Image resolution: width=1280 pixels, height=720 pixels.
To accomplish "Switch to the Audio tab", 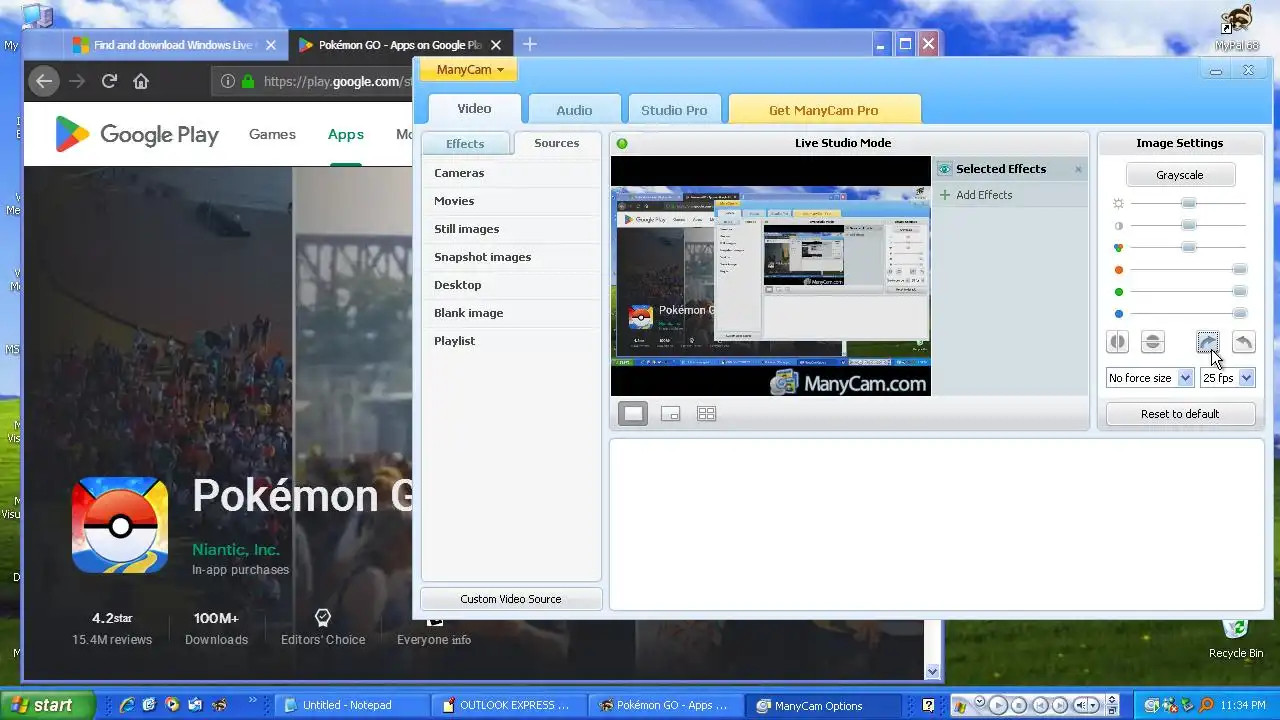I will (574, 110).
